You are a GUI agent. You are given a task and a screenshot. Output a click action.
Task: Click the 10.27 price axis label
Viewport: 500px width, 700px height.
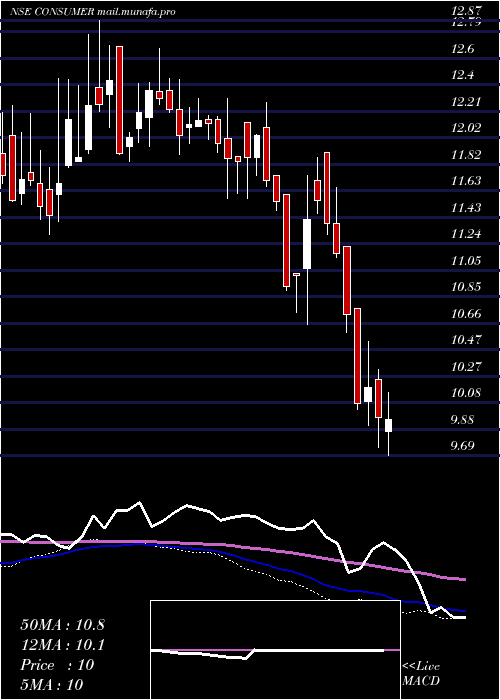[467, 367]
